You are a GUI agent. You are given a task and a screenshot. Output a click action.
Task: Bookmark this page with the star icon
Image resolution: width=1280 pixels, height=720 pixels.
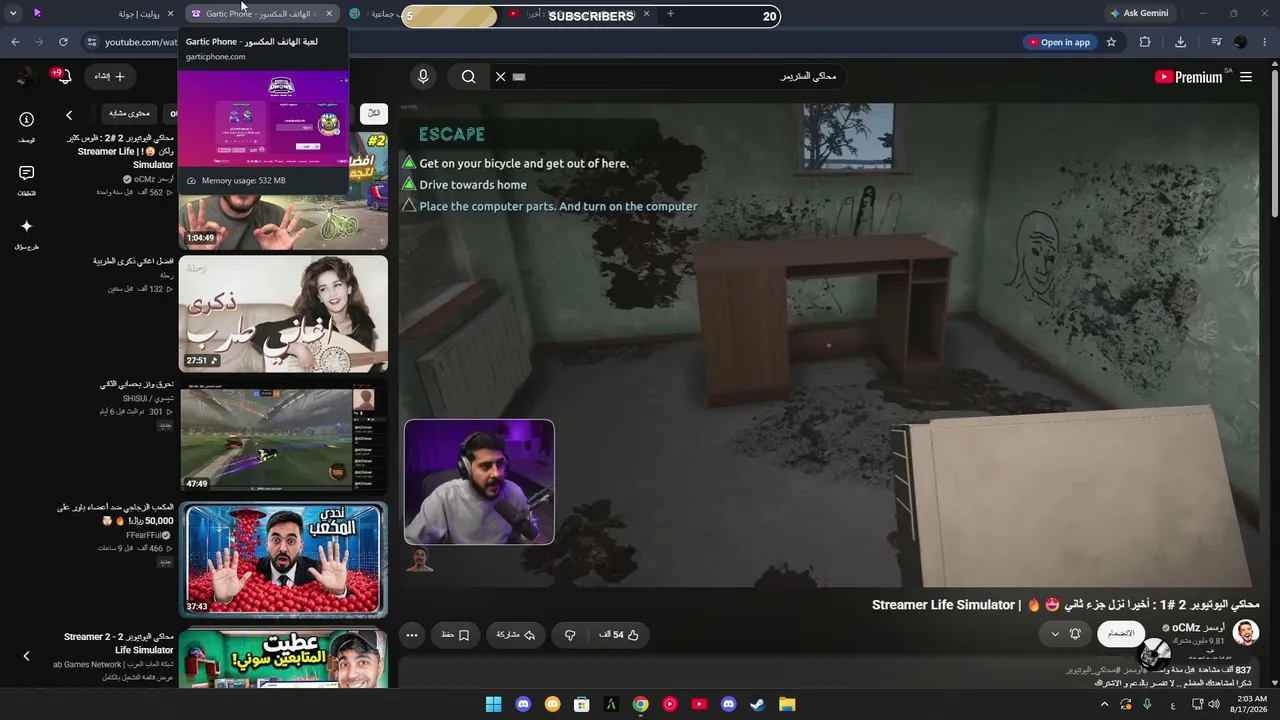1111,42
